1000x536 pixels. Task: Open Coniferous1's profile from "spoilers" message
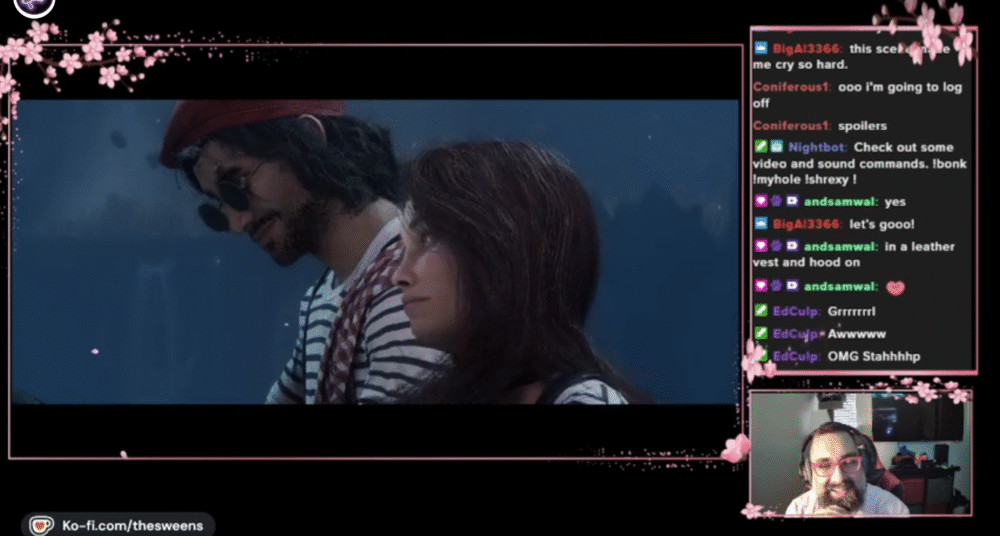tap(791, 127)
